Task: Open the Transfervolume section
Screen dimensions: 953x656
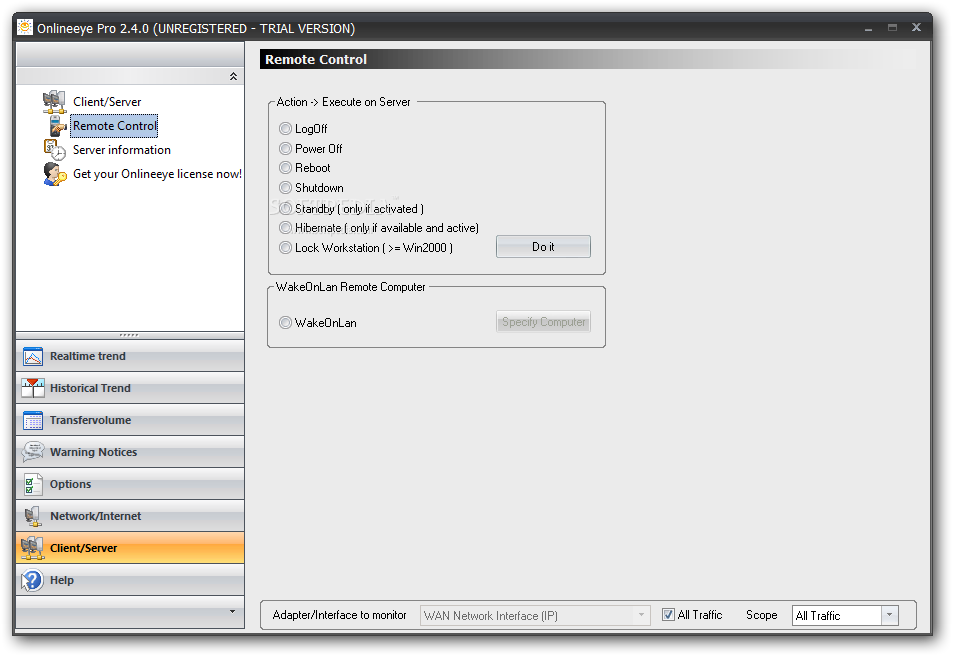Action: 130,420
